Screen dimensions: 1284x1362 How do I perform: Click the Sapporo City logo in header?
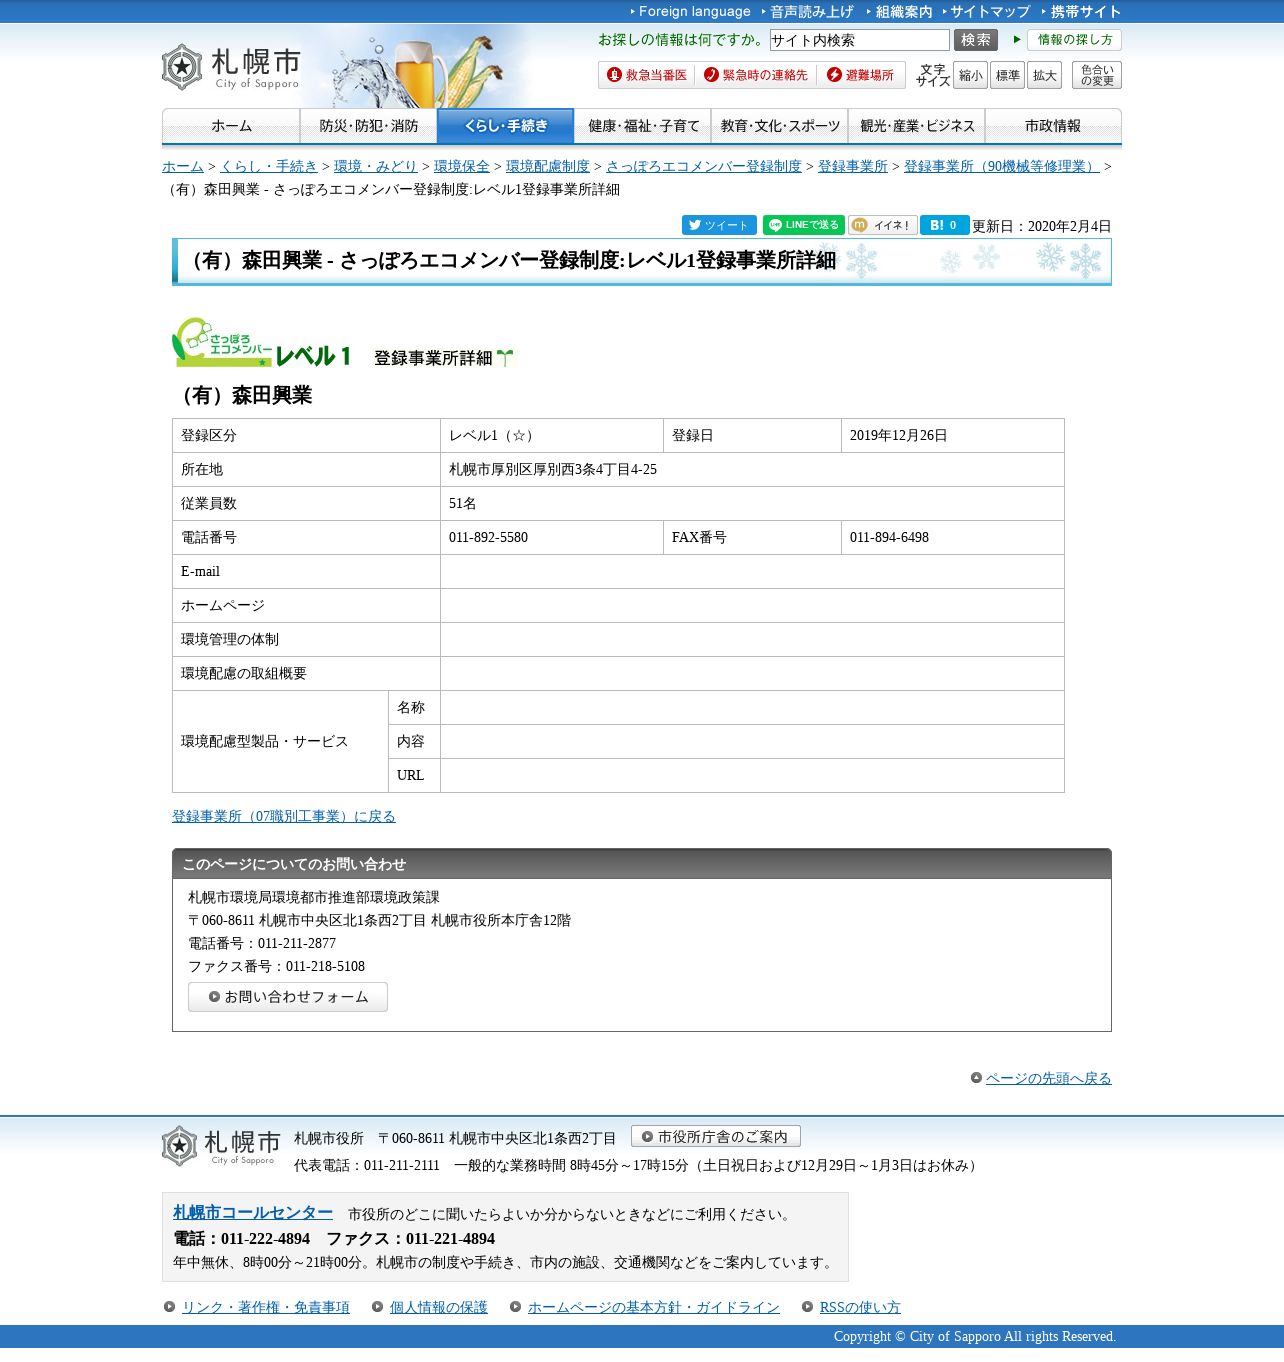click(x=231, y=67)
